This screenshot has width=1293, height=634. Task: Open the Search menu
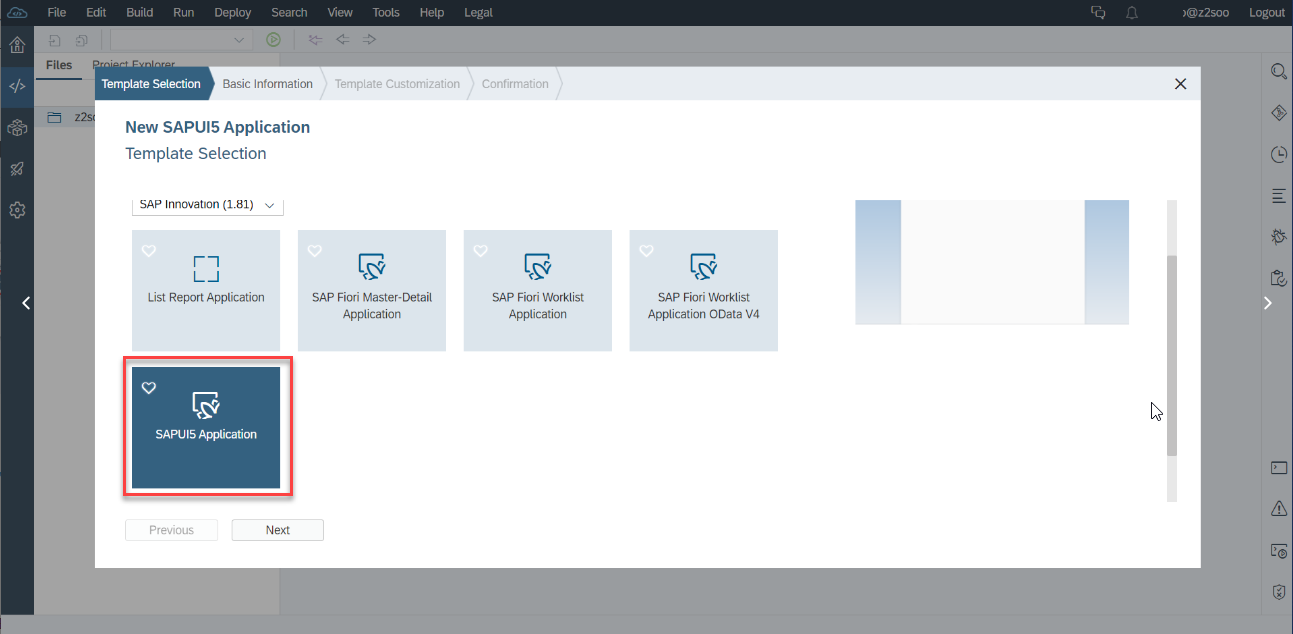(x=289, y=13)
